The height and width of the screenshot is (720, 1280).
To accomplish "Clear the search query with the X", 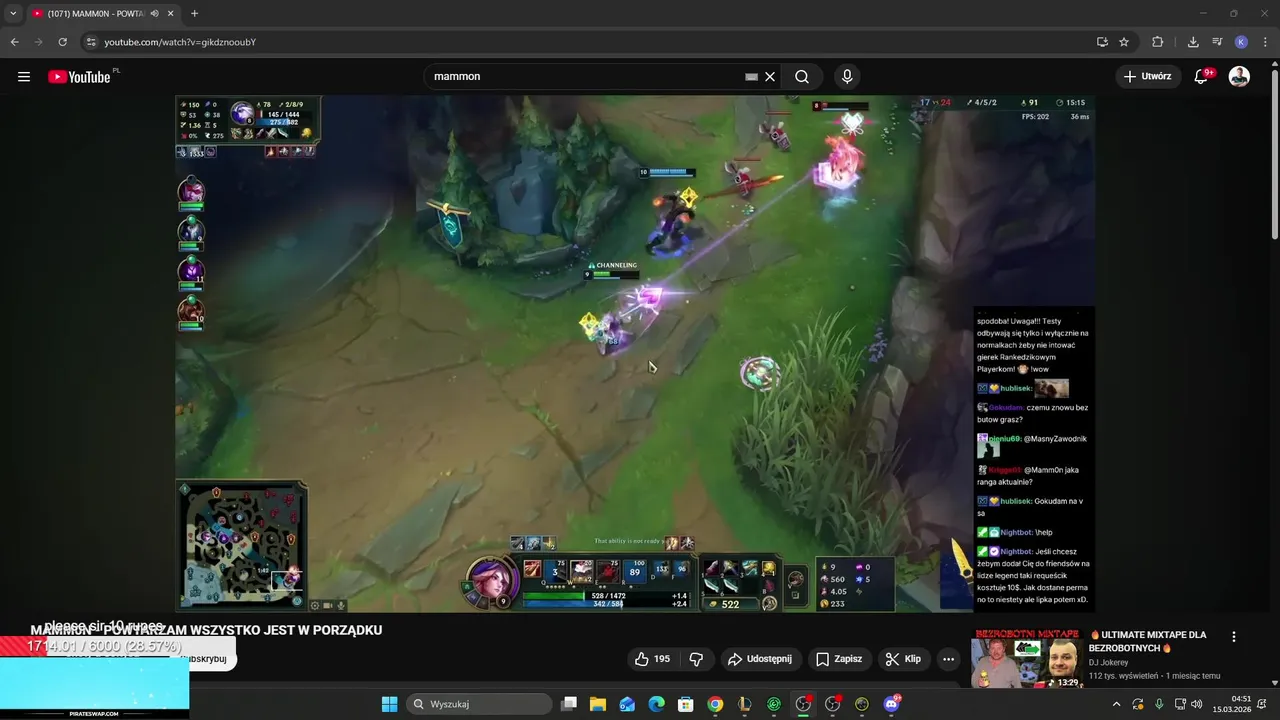I will point(770,77).
